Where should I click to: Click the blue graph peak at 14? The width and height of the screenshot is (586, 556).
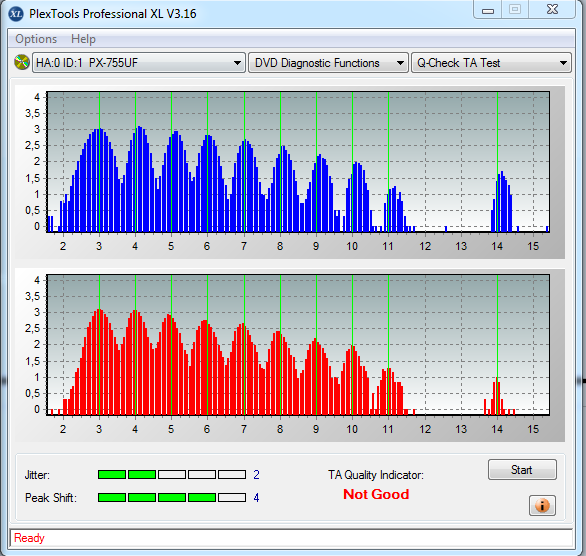tap(502, 173)
